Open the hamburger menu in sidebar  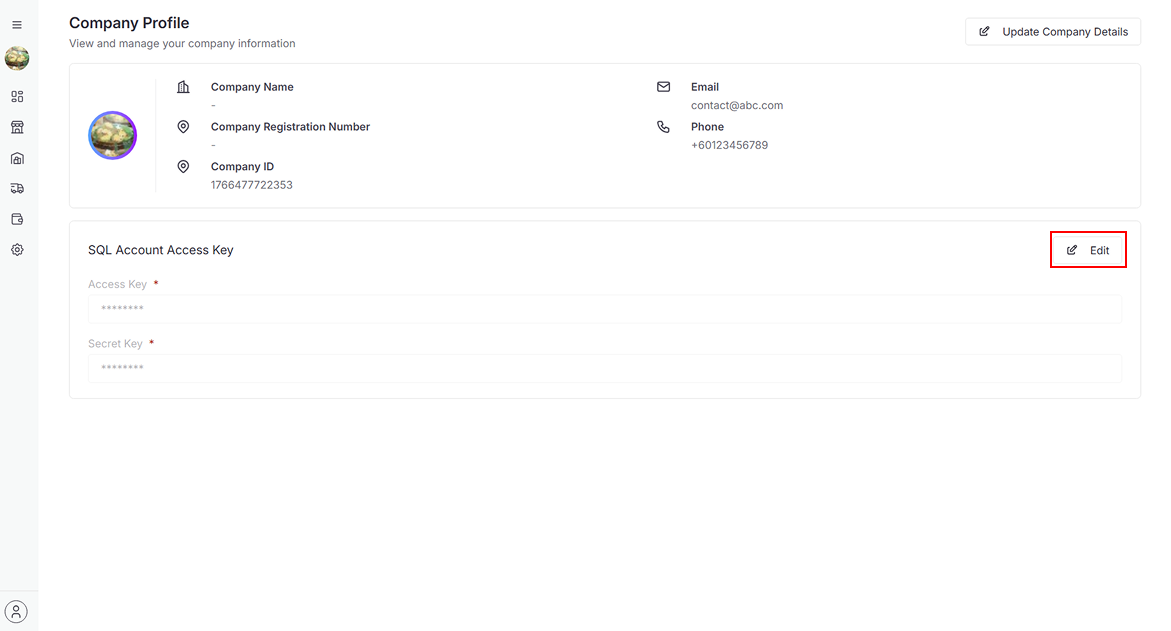coord(17,25)
